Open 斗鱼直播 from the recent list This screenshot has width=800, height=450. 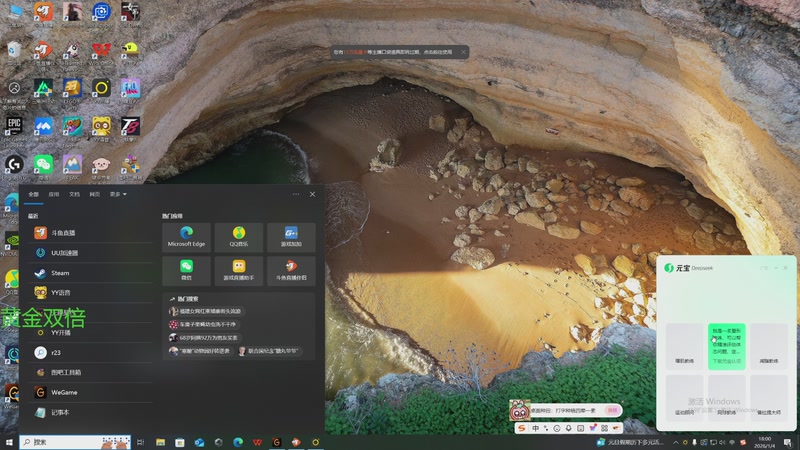point(91,233)
